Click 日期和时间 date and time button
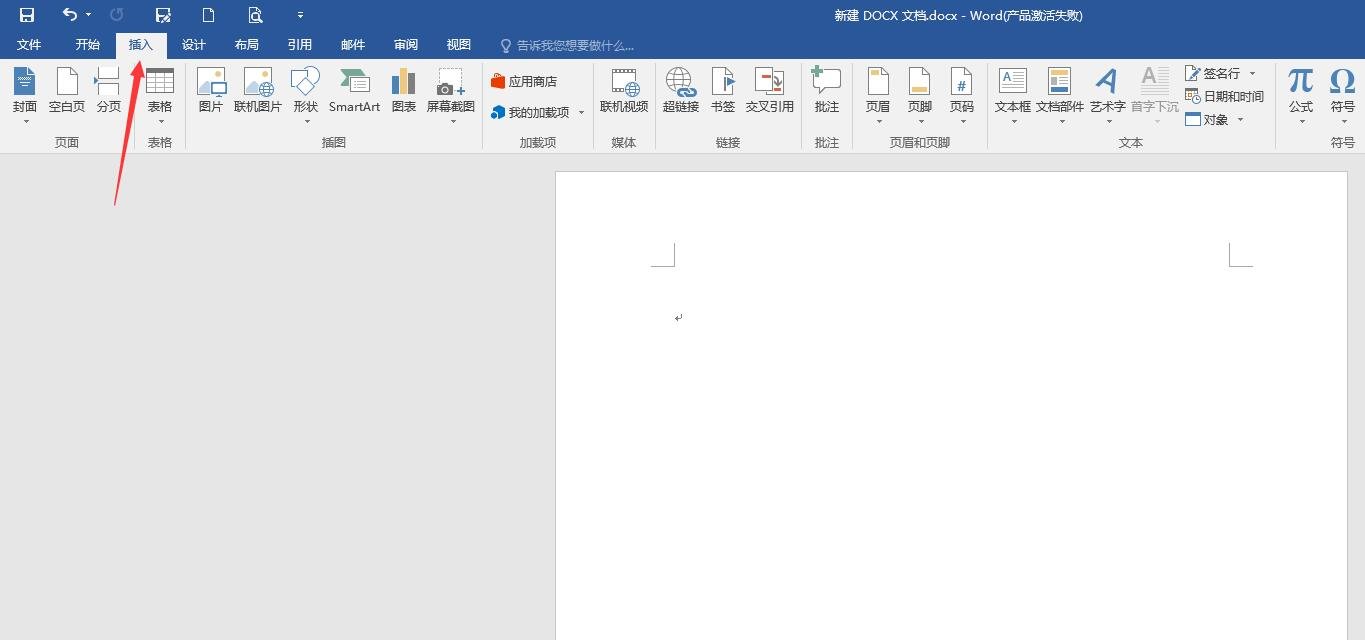Screen dimensions: 1365x640 click(x=1225, y=96)
